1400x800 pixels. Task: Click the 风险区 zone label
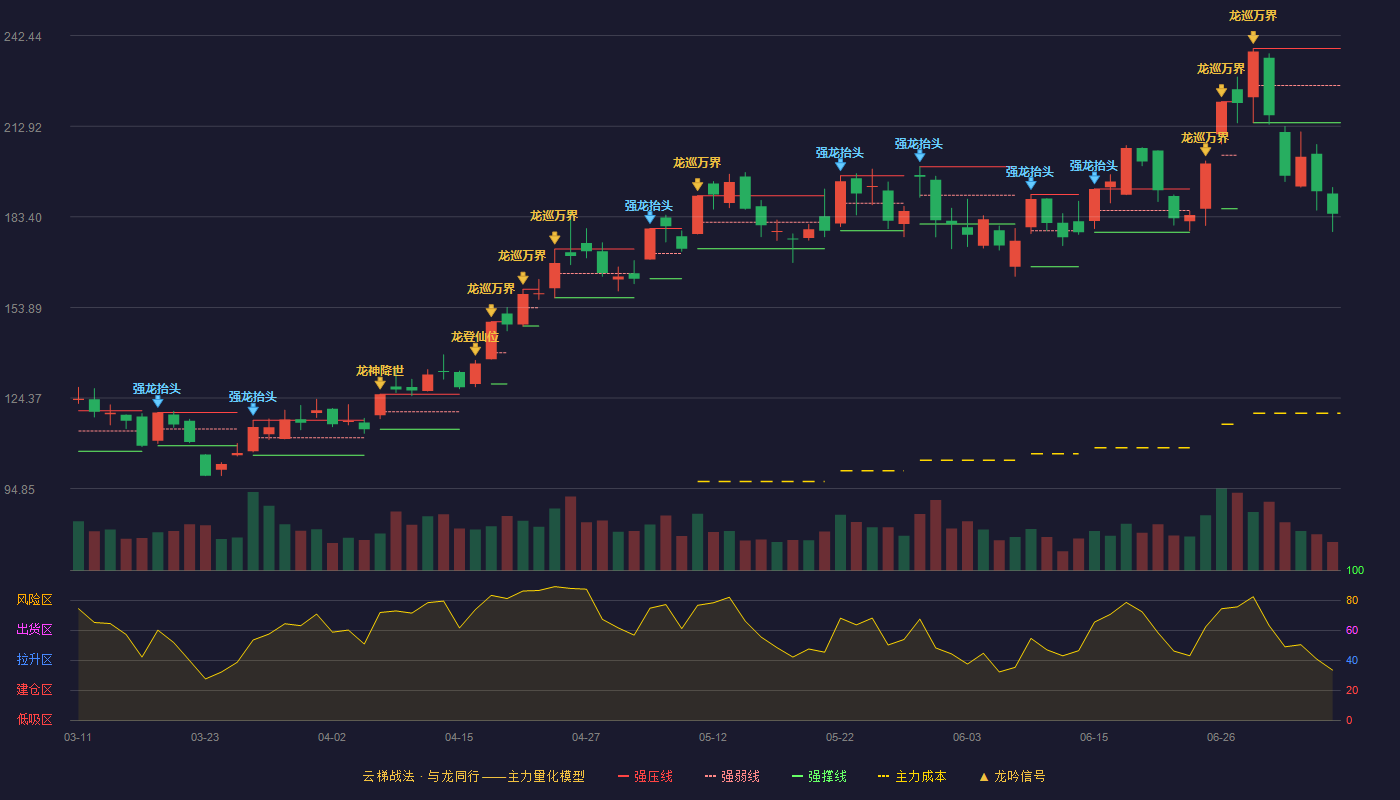point(34,600)
